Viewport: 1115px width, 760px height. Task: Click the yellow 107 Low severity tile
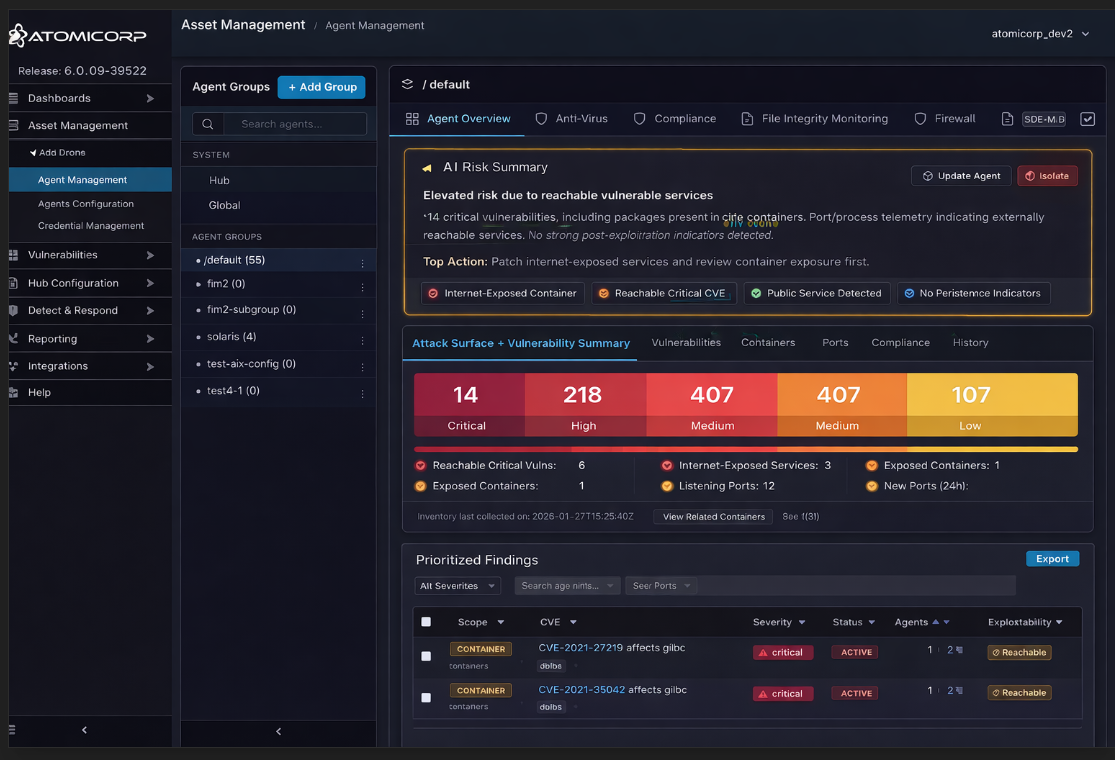click(992, 405)
